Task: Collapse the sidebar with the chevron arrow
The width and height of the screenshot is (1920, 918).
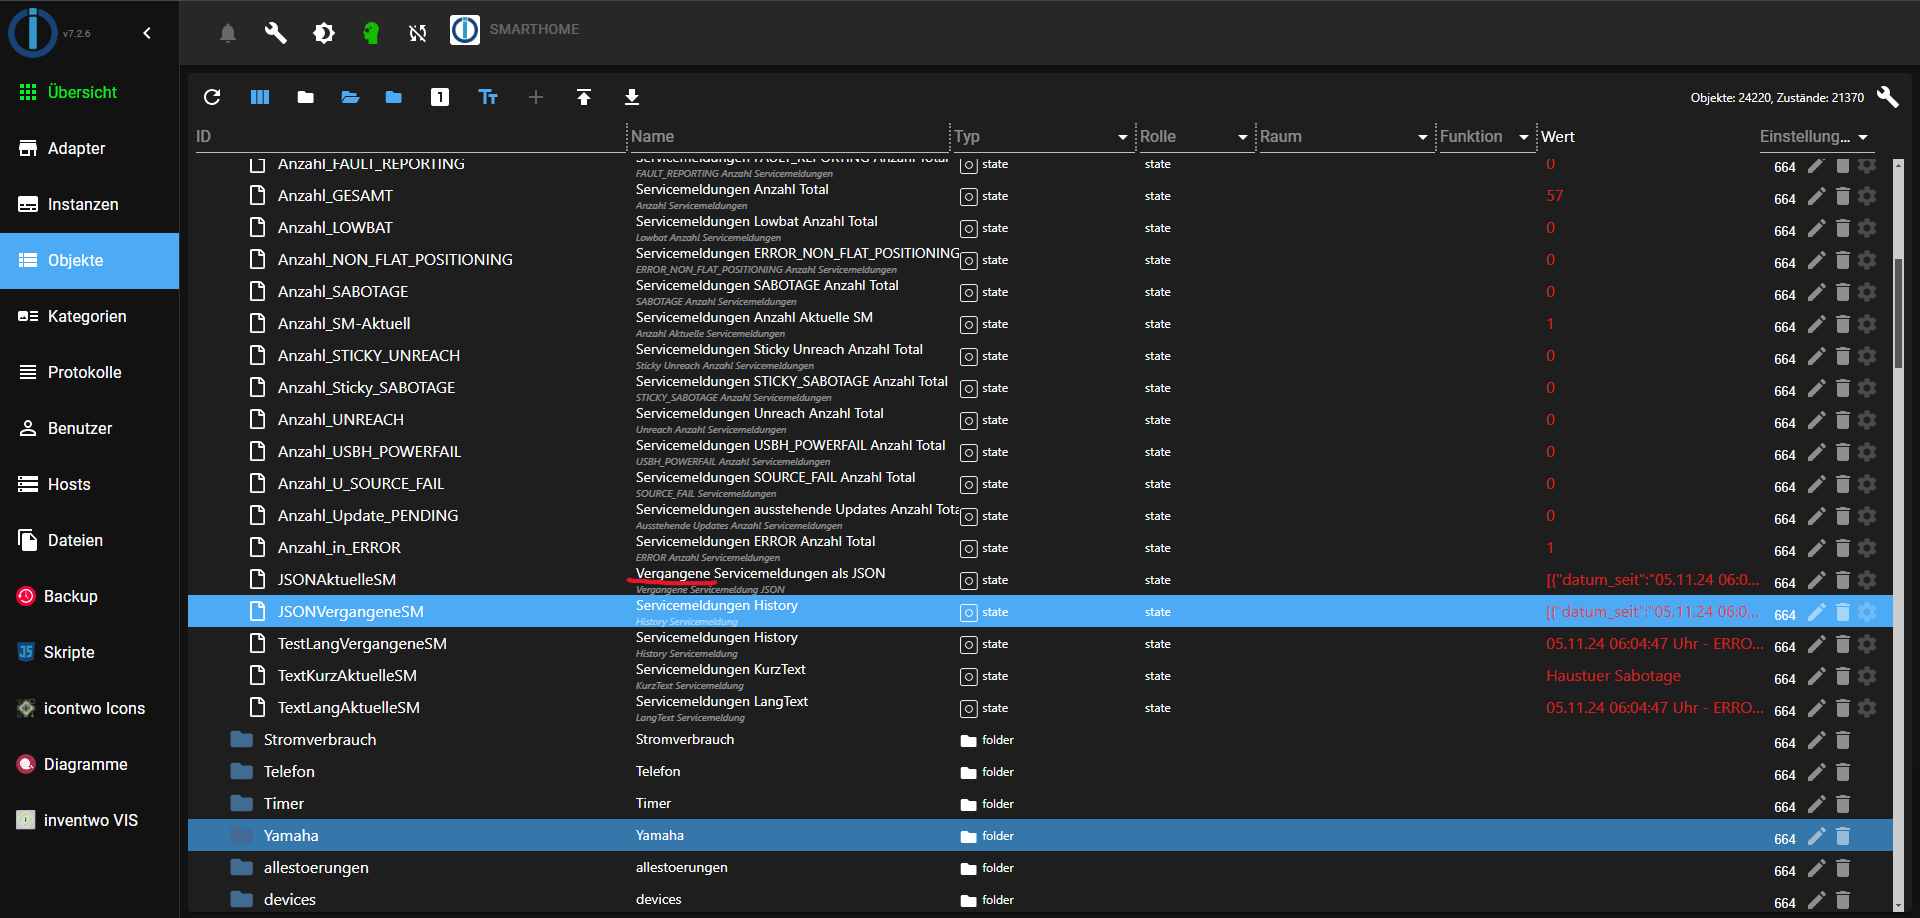Action: pyautogui.click(x=147, y=33)
